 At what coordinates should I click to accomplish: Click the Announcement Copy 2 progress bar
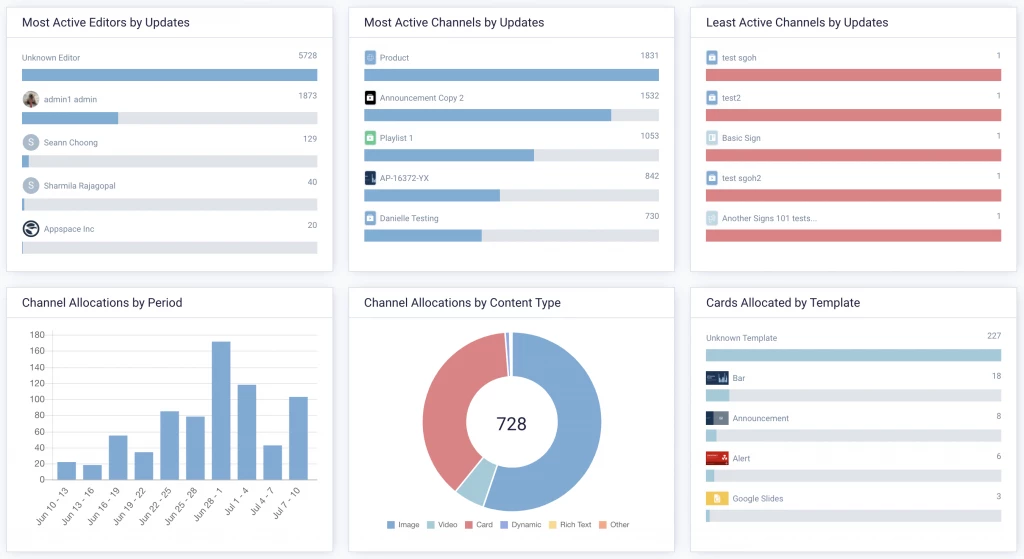[511, 116]
